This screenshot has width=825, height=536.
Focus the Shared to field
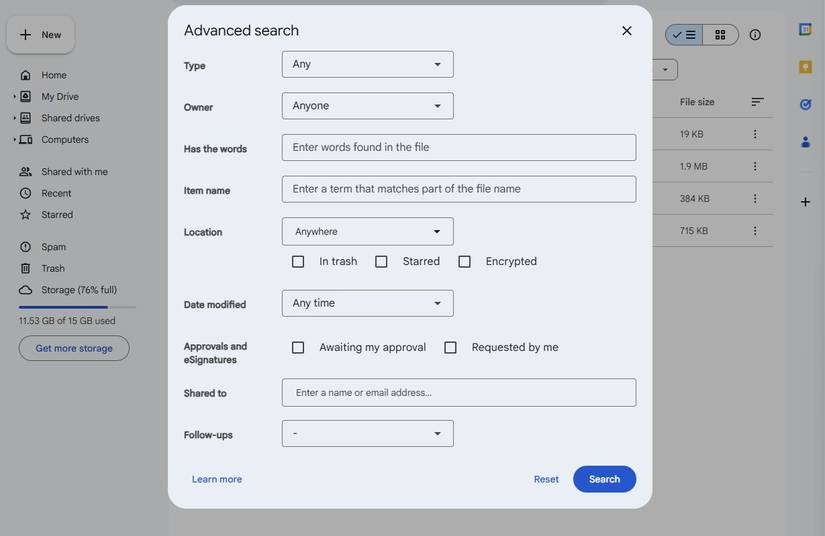coord(459,392)
